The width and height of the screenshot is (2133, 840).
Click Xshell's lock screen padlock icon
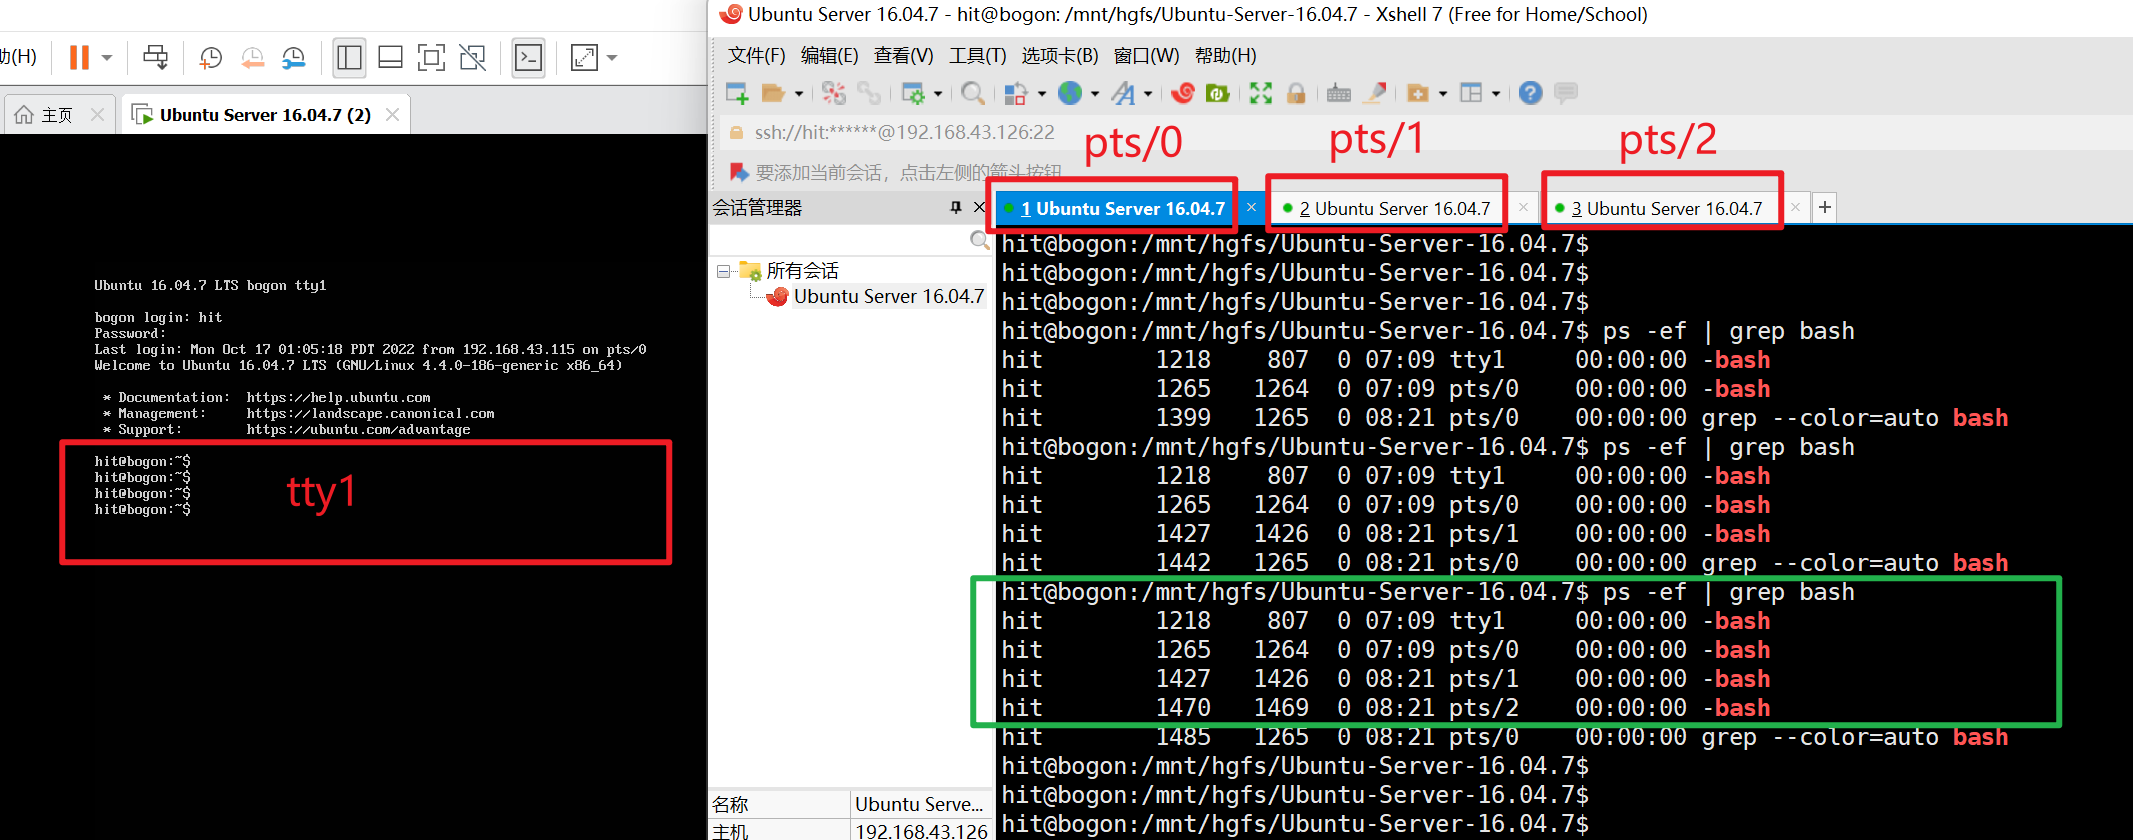point(1296,93)
